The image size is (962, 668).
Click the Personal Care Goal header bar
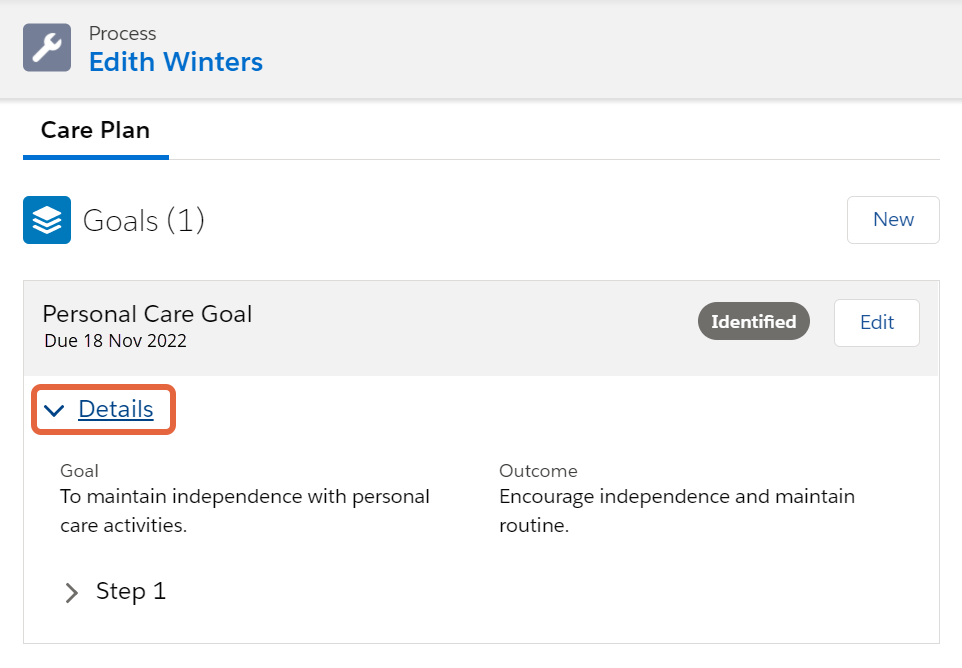click(x=481, y=328)
